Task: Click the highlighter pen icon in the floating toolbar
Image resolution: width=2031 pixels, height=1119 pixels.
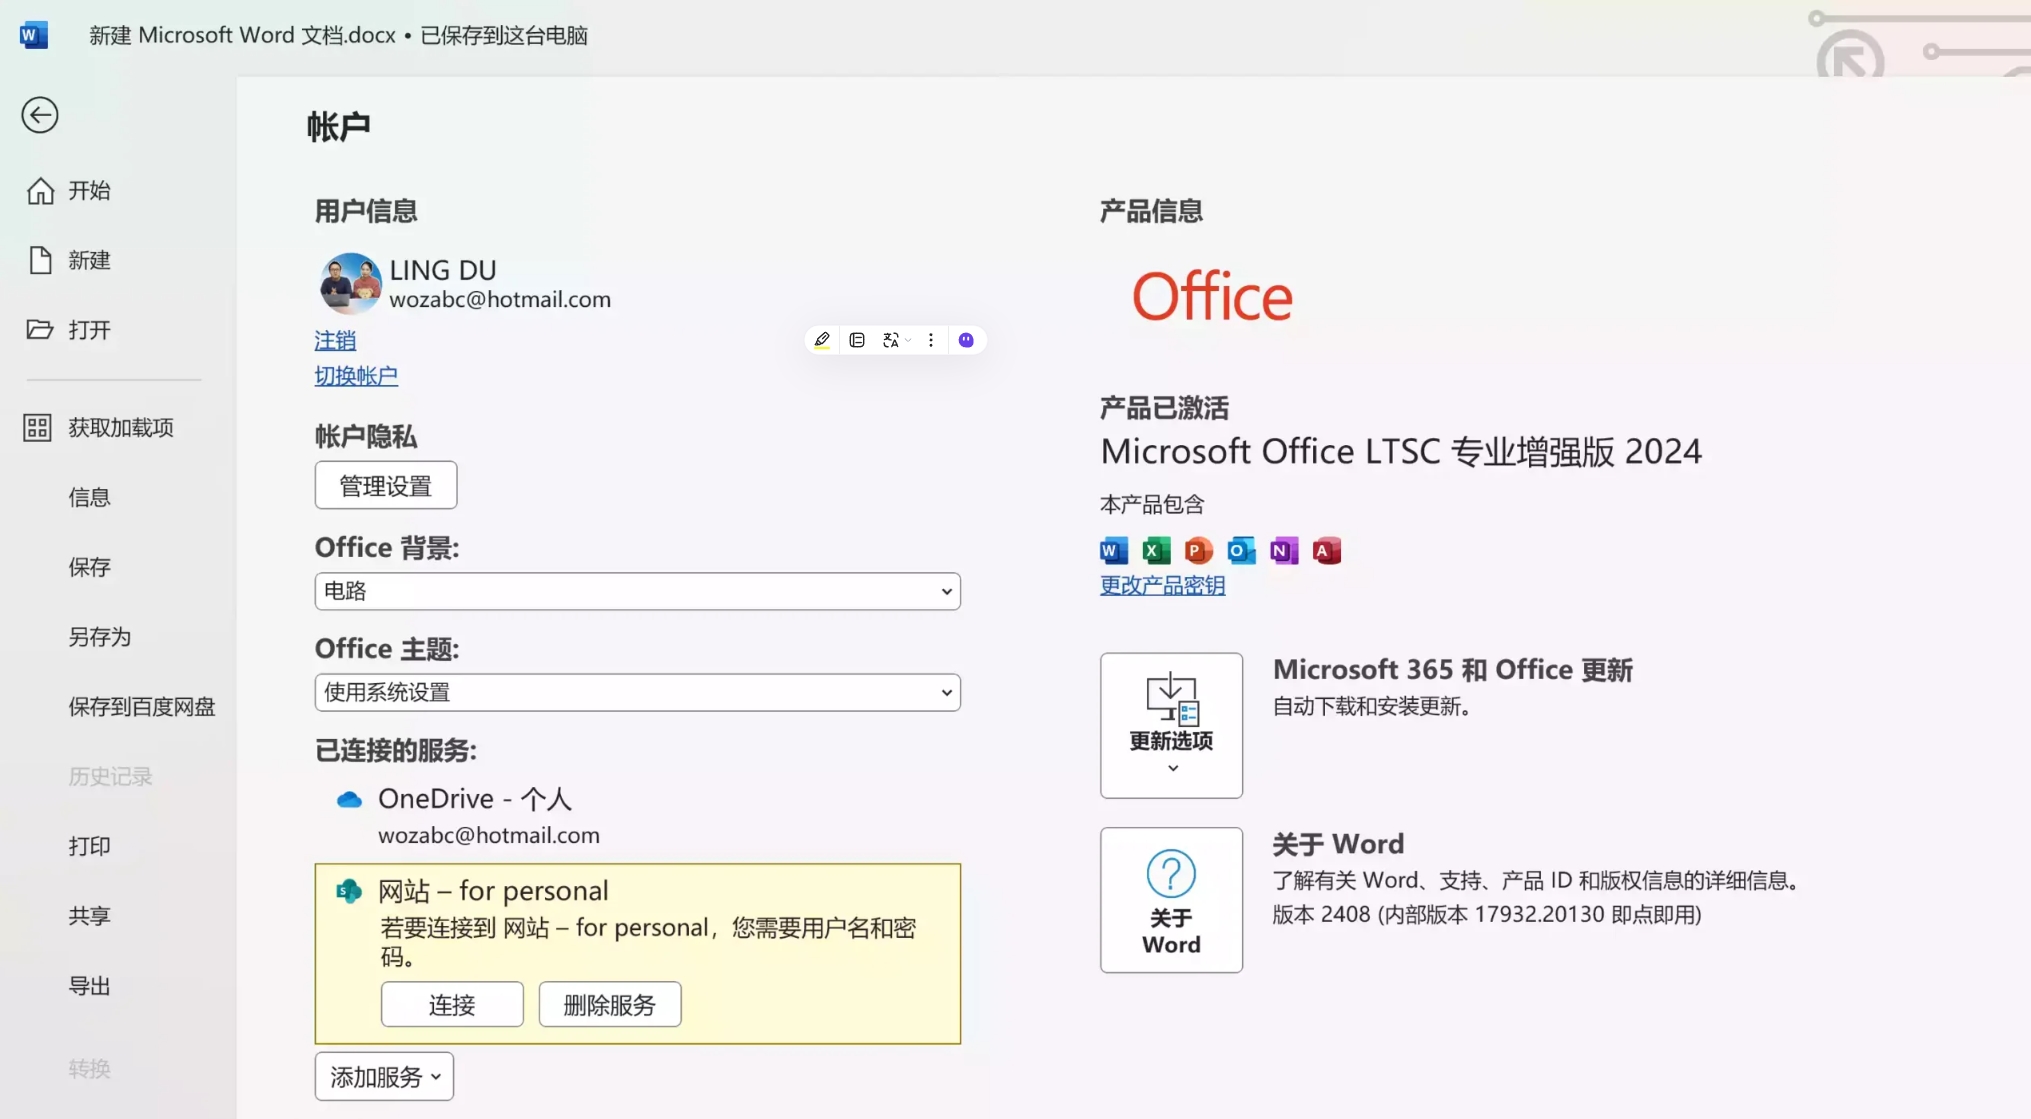Action: coord(822,340)
